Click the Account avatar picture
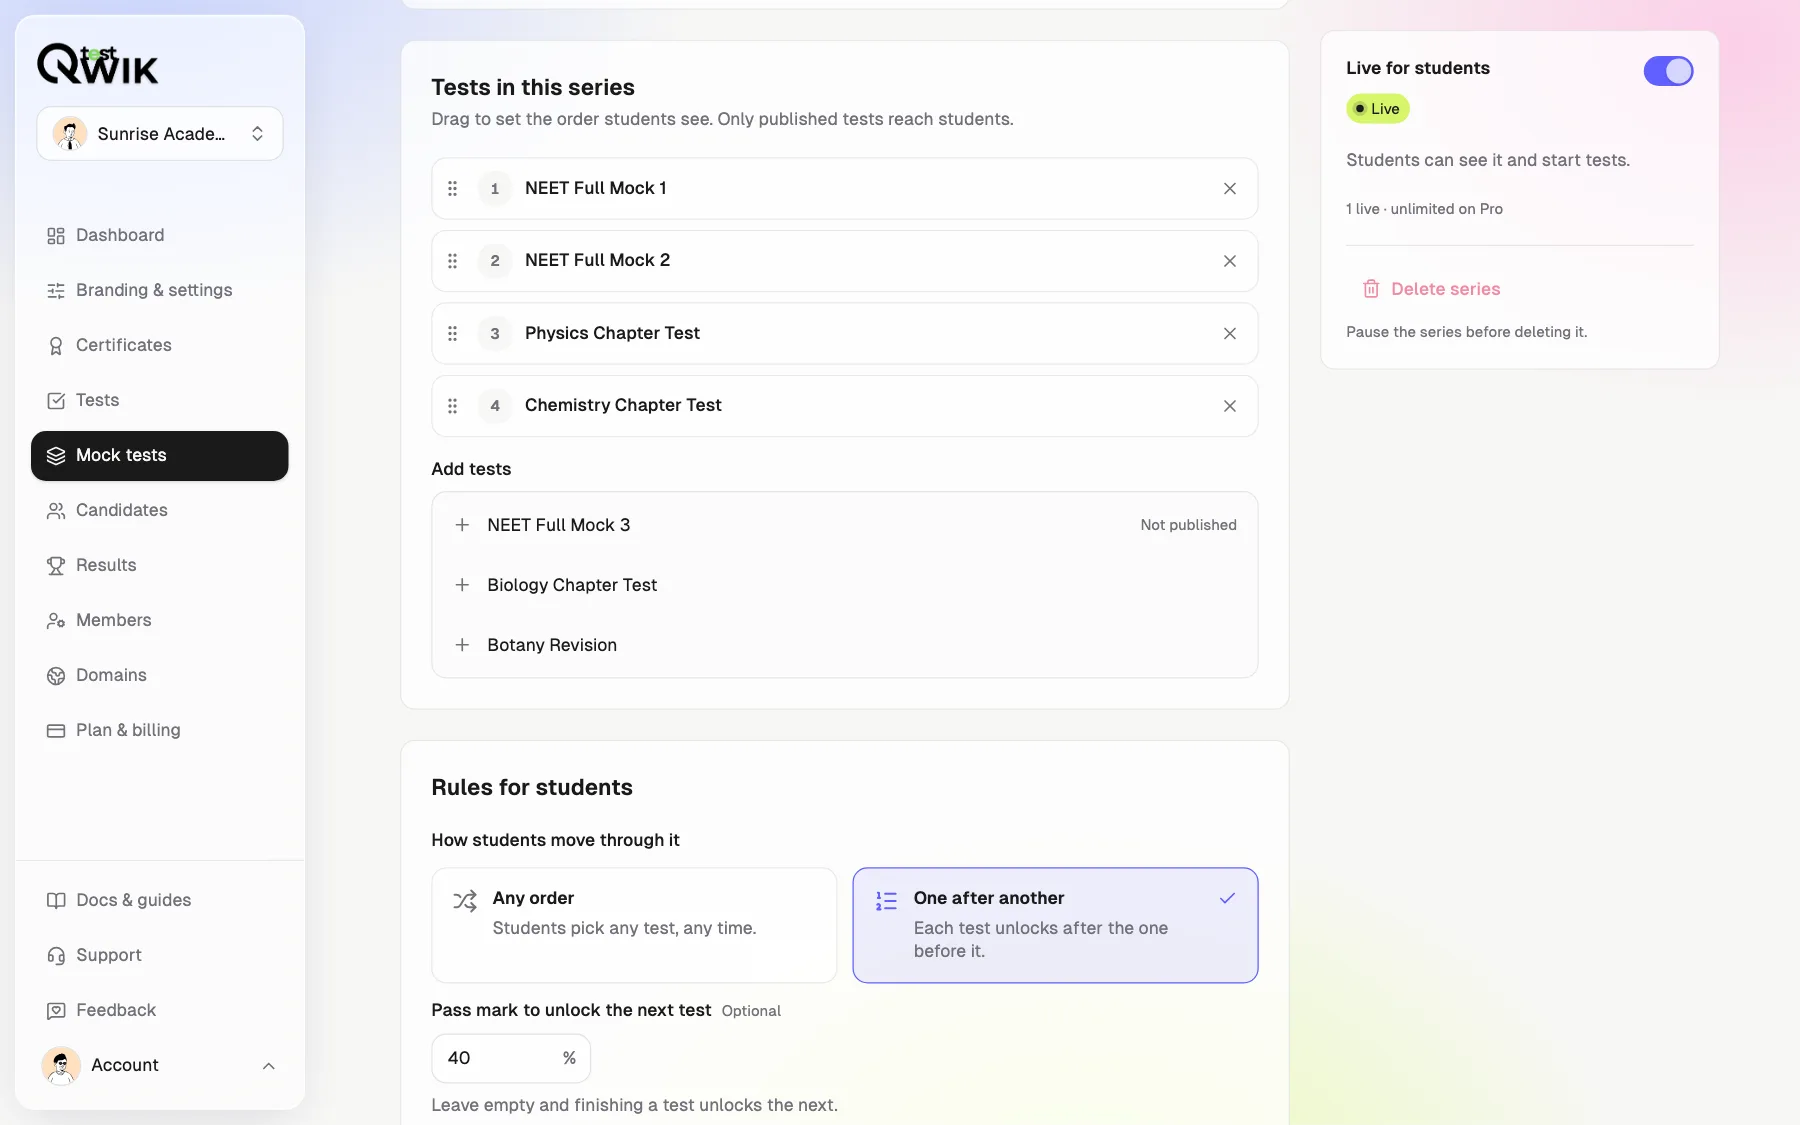Image resolution: width=1800 pixels, height=1125 pixels. [61, 1066]
